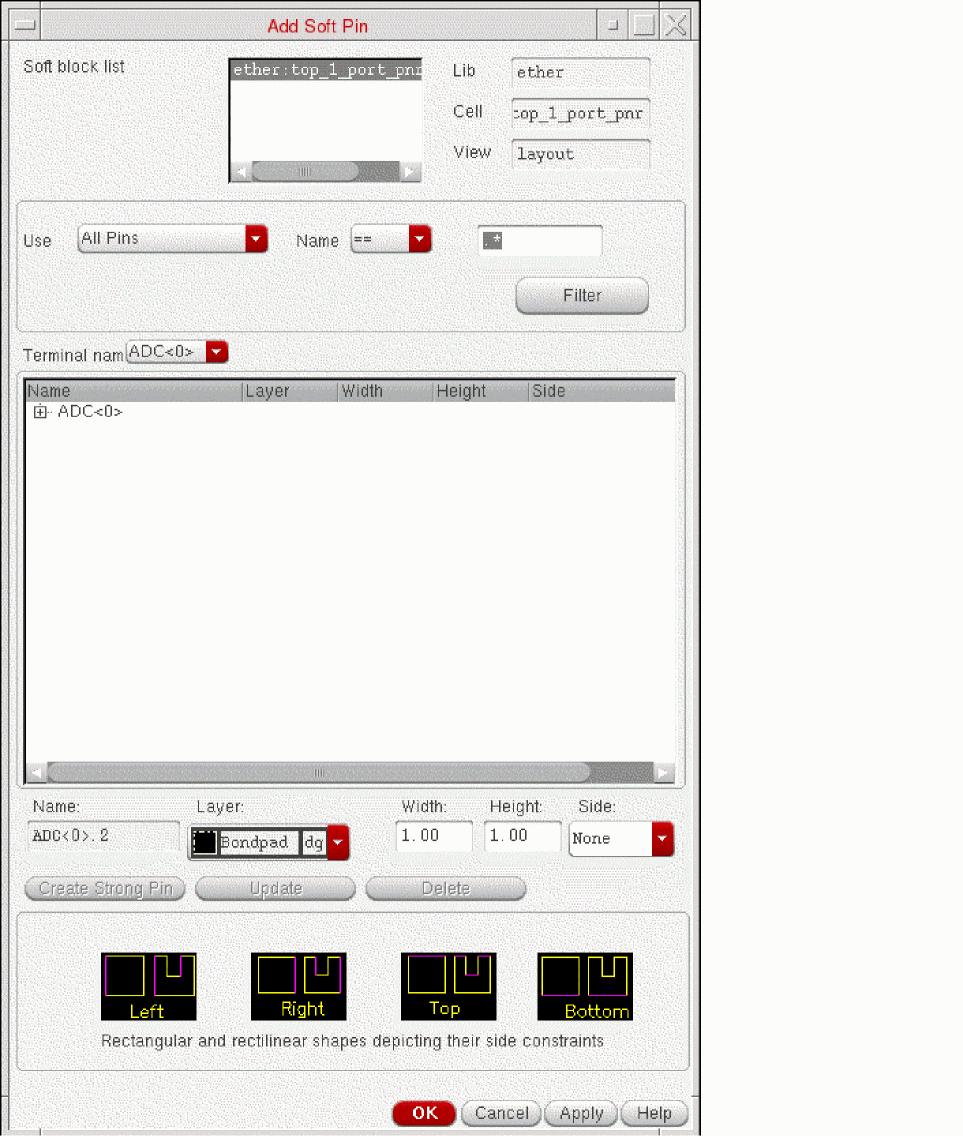
Task: Click the Layer column header in pin table
Action: (x=290, y=391)
